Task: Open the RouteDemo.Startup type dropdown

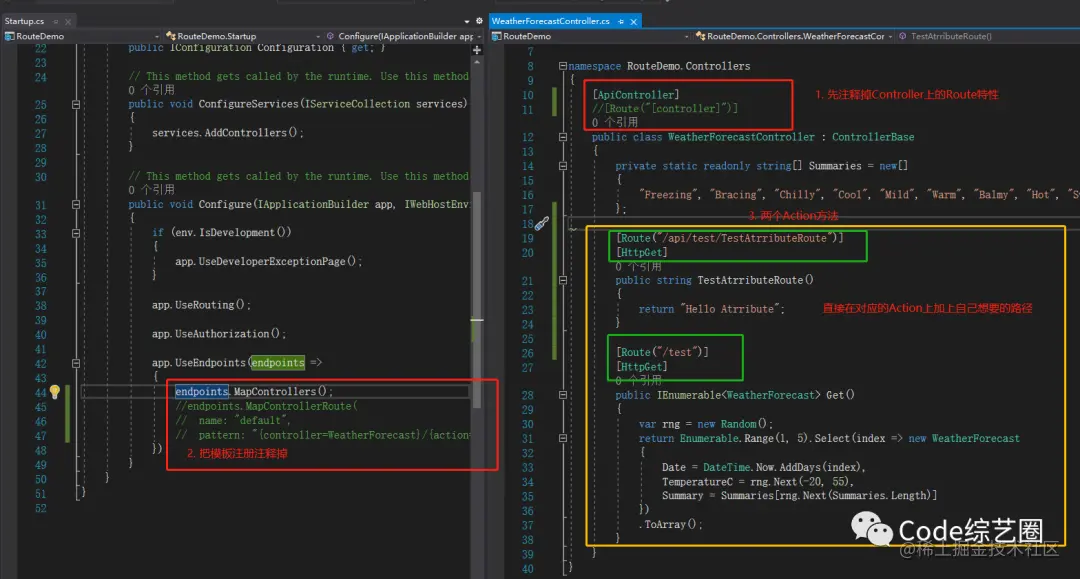Action: [x=243, y=36]
